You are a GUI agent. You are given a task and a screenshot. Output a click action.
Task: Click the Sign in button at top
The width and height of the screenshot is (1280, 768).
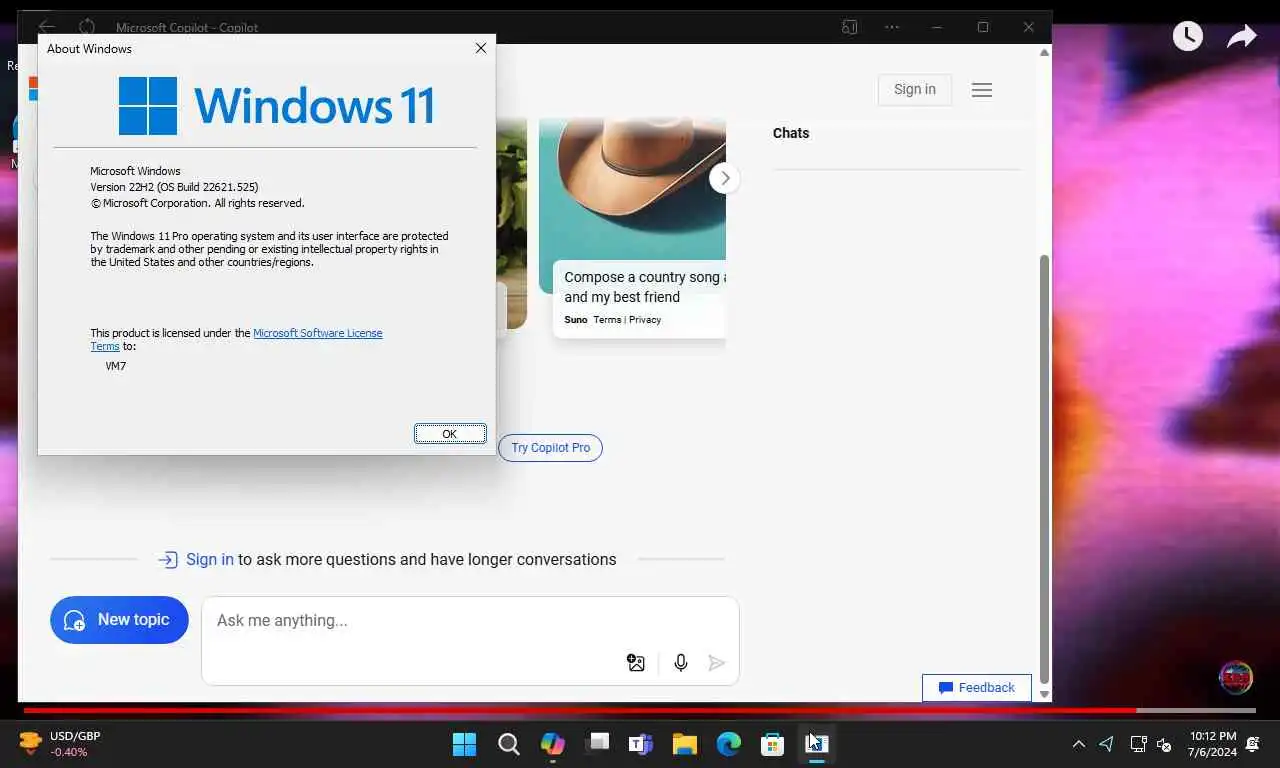point(915,90)
